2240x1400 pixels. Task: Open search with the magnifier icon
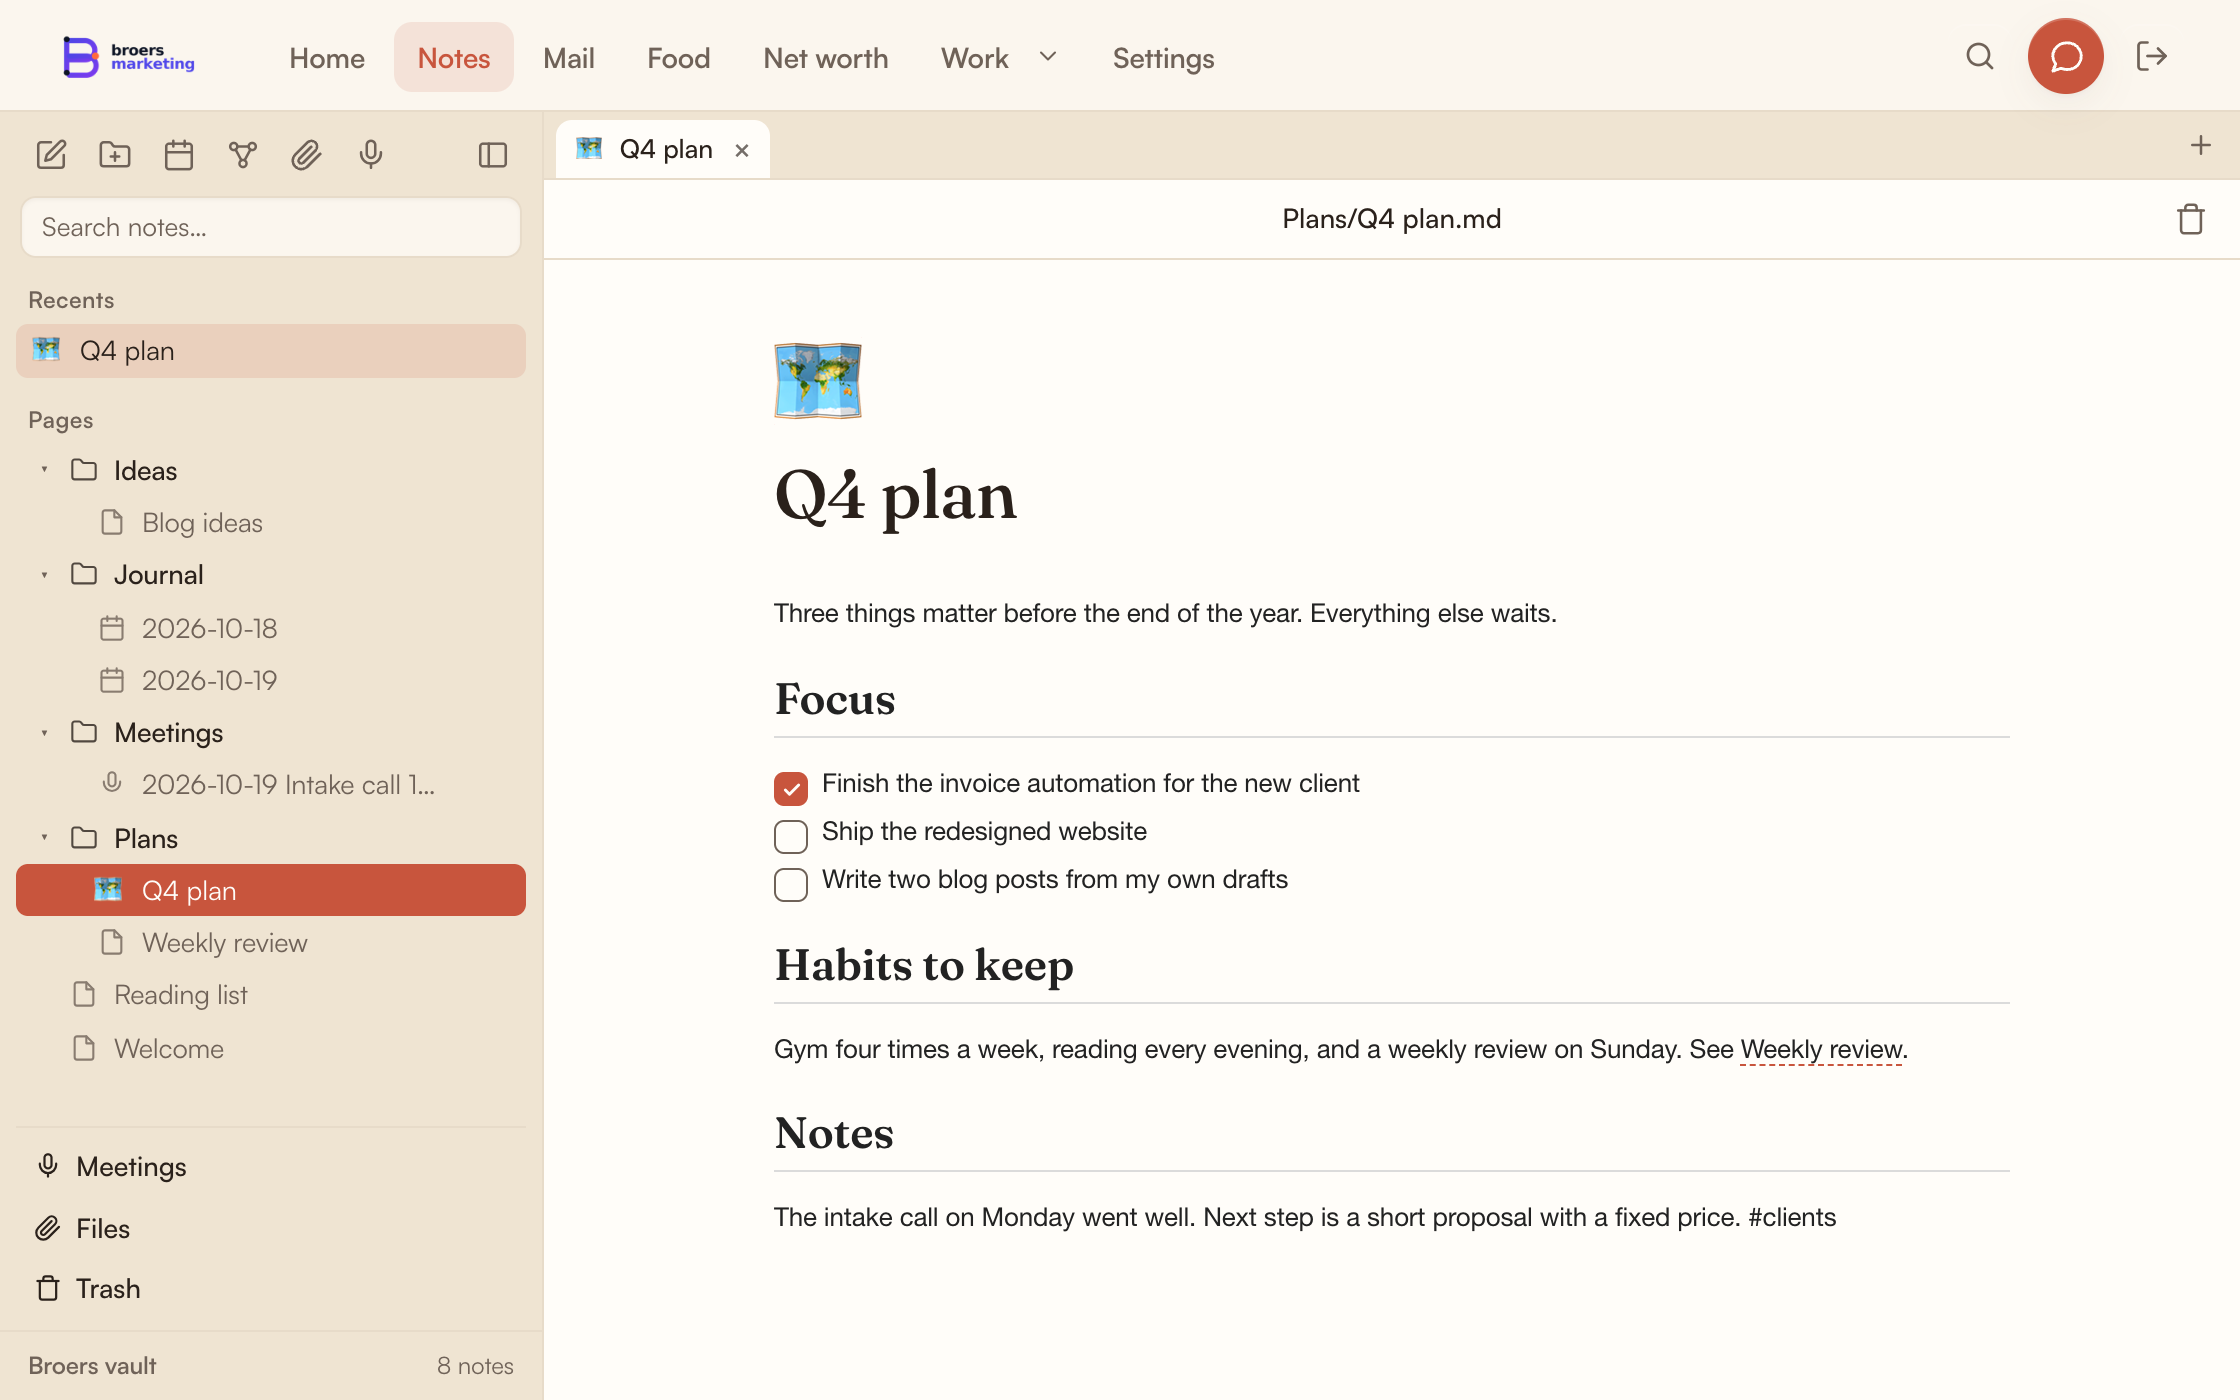[x=1980, y=57]
